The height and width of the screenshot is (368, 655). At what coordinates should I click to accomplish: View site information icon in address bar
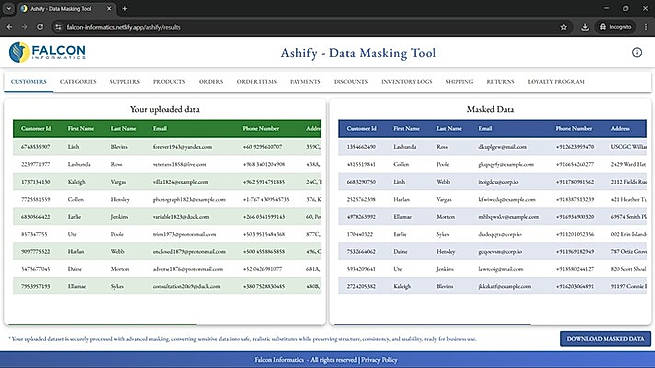pyautogui.click(x=58, y=27)
